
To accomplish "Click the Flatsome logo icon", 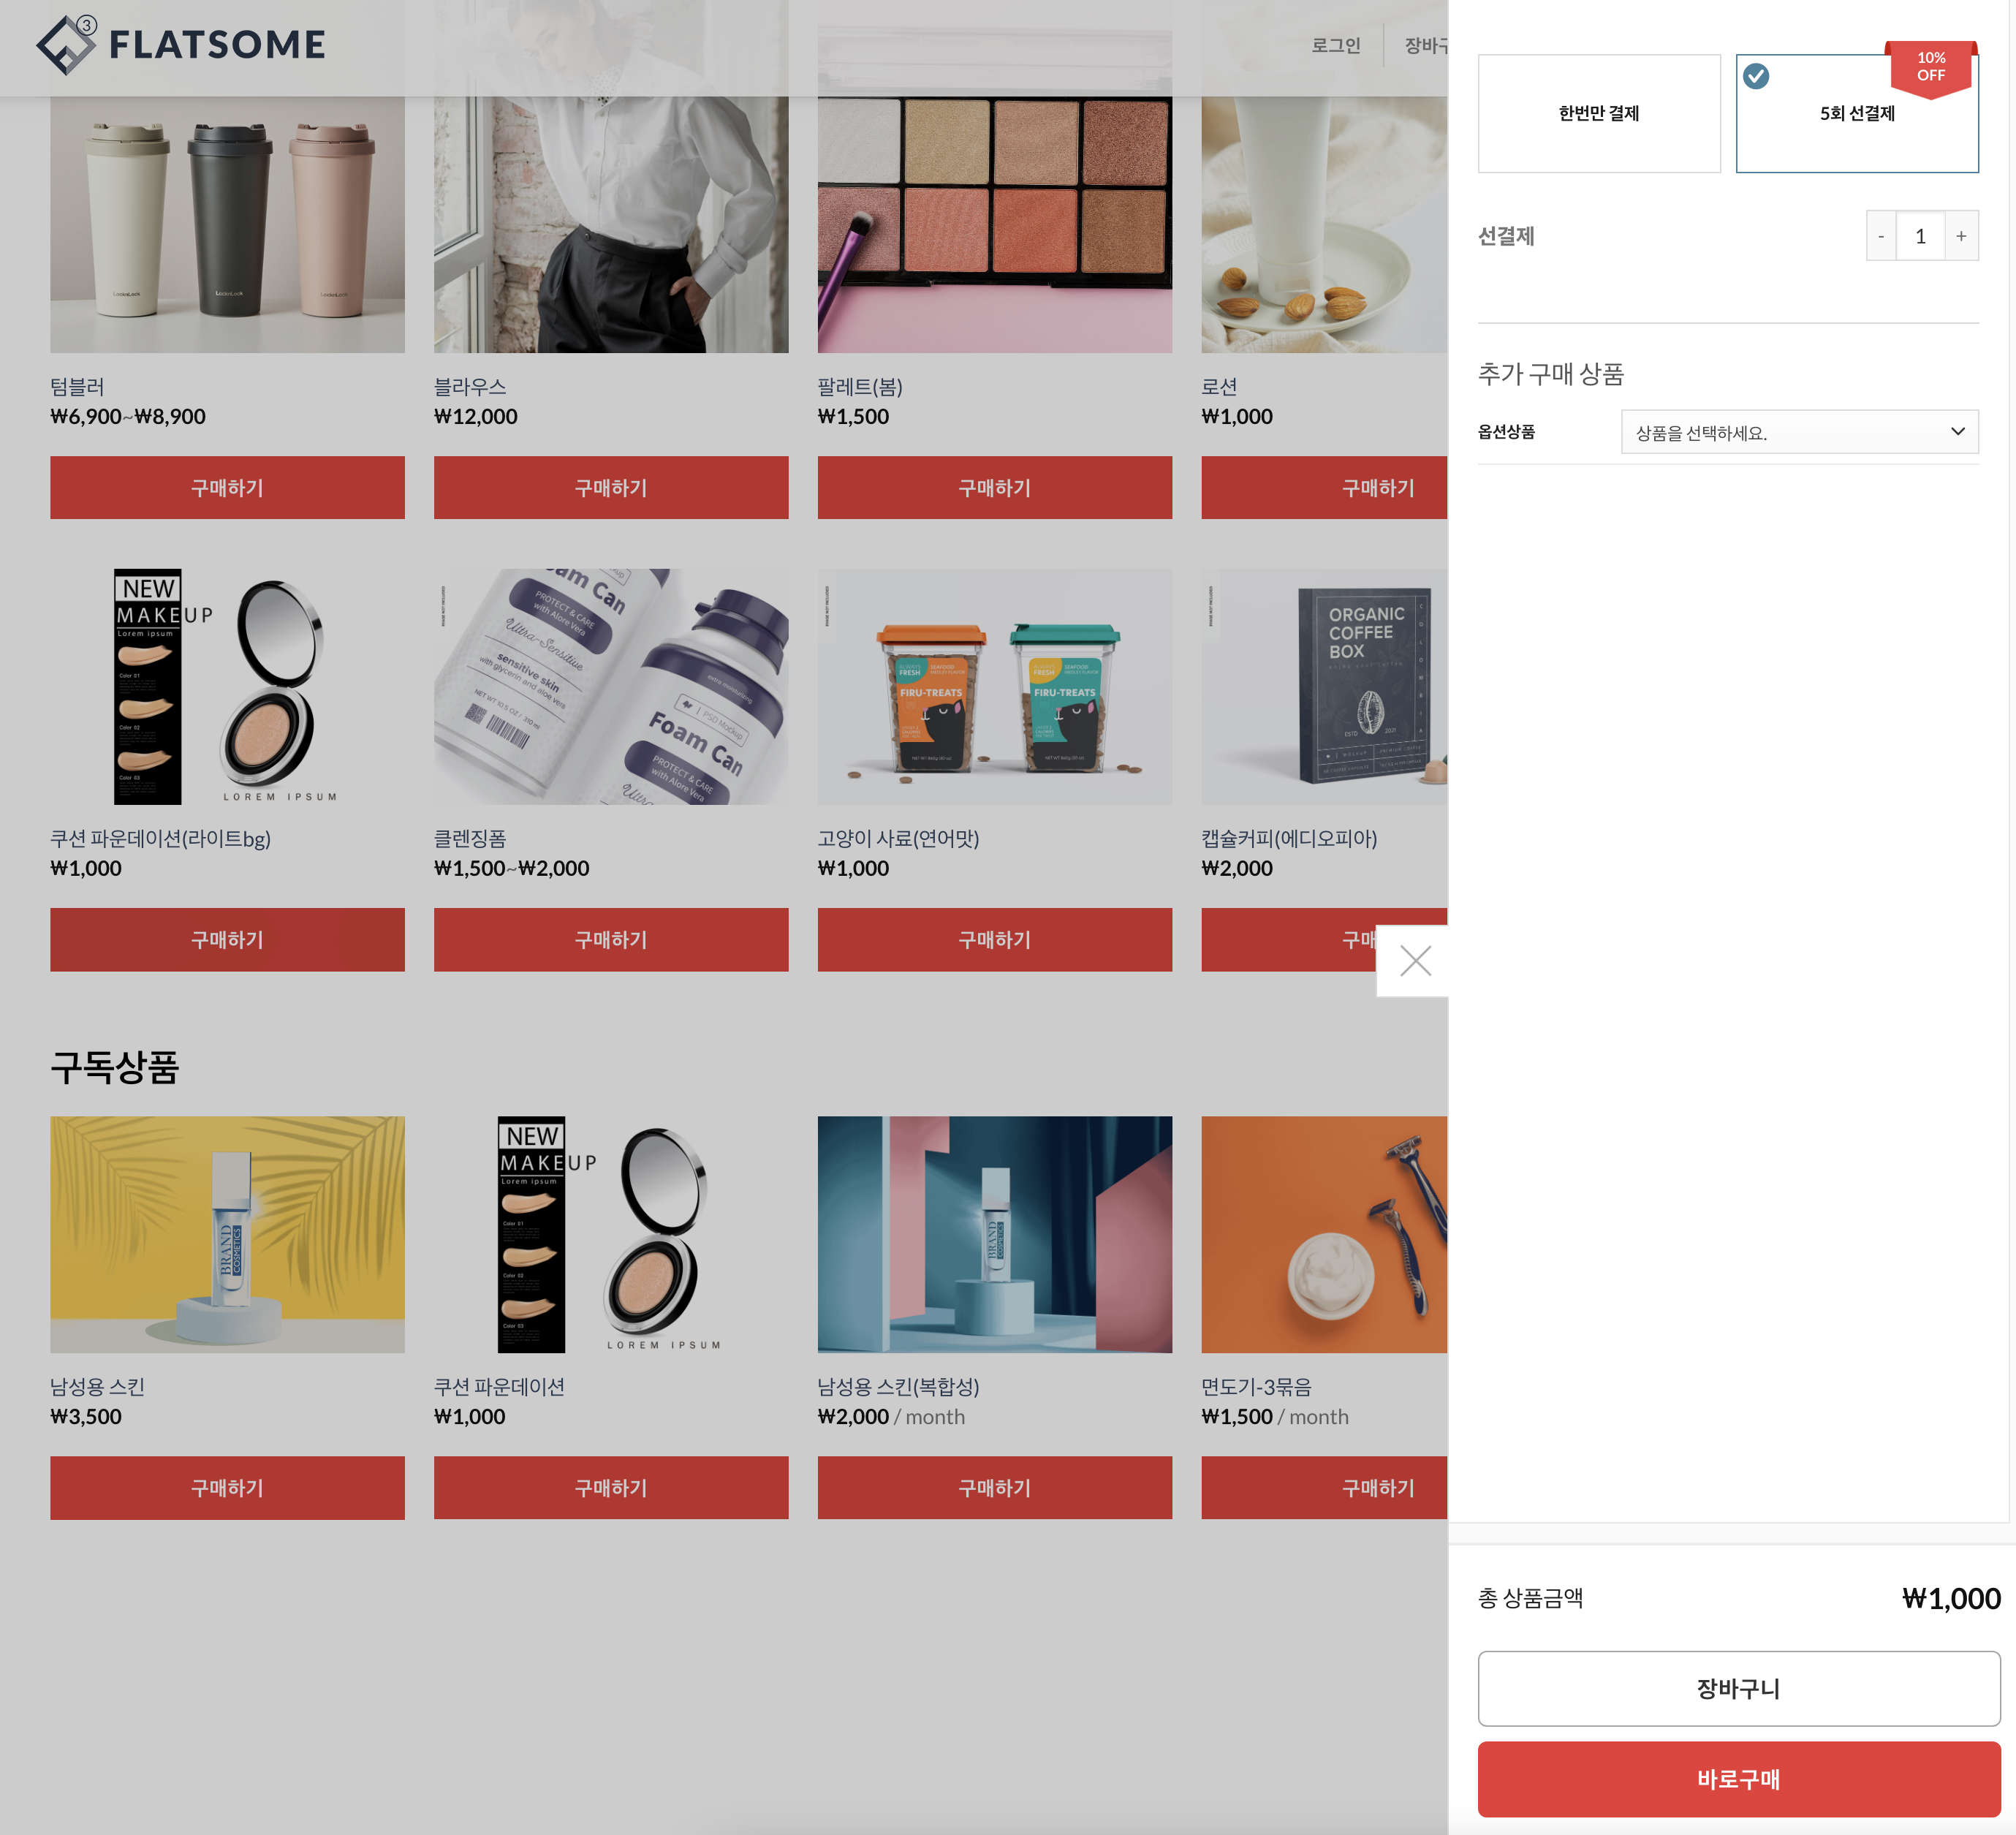I will coord(66,45).
